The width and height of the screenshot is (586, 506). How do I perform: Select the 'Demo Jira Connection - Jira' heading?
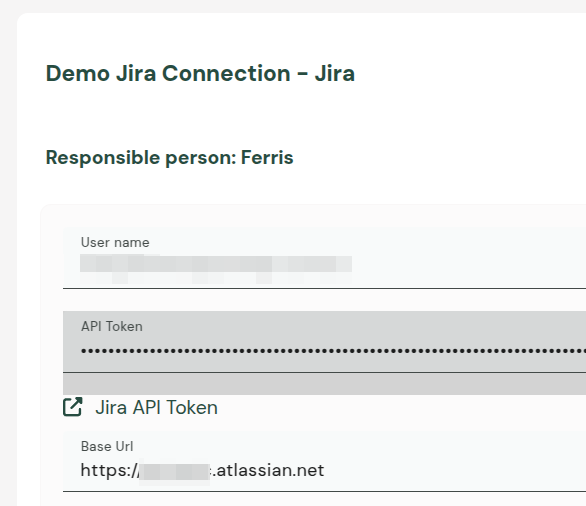(200, 73)
